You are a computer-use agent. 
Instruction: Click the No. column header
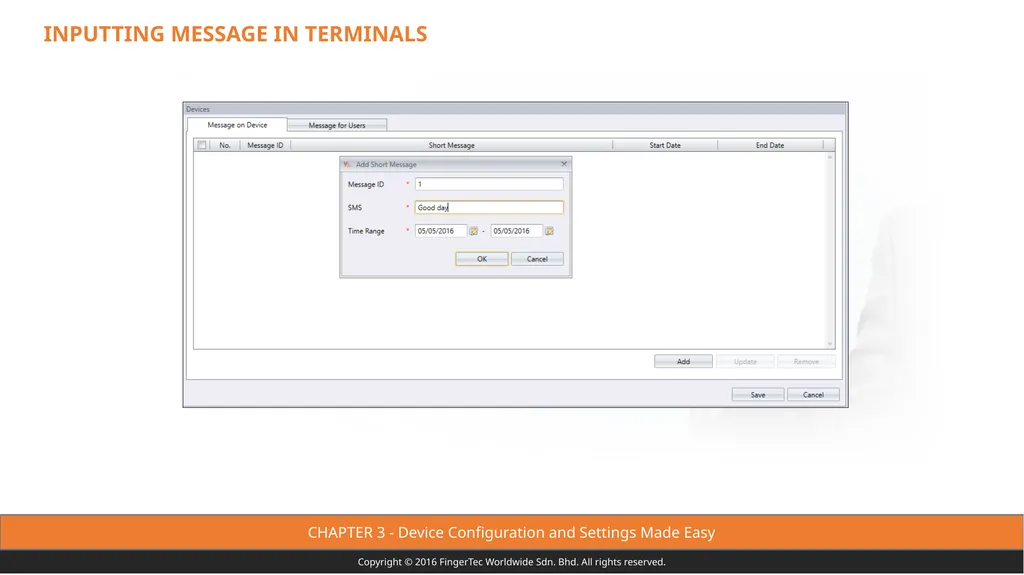pos(225,145)
